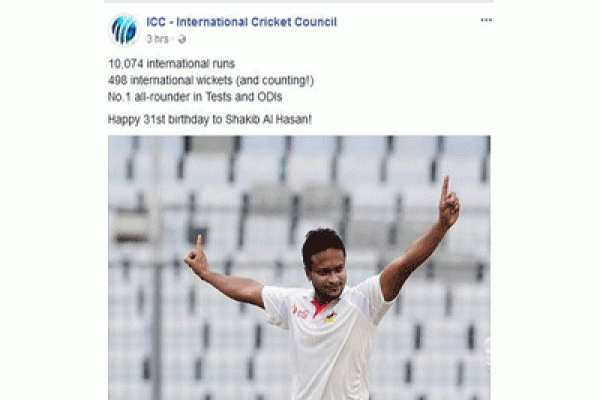Click the red sponsor logo on jersey
Image resolution: width=600 pixels, height=400 pixels.
[x=300, y=312]
